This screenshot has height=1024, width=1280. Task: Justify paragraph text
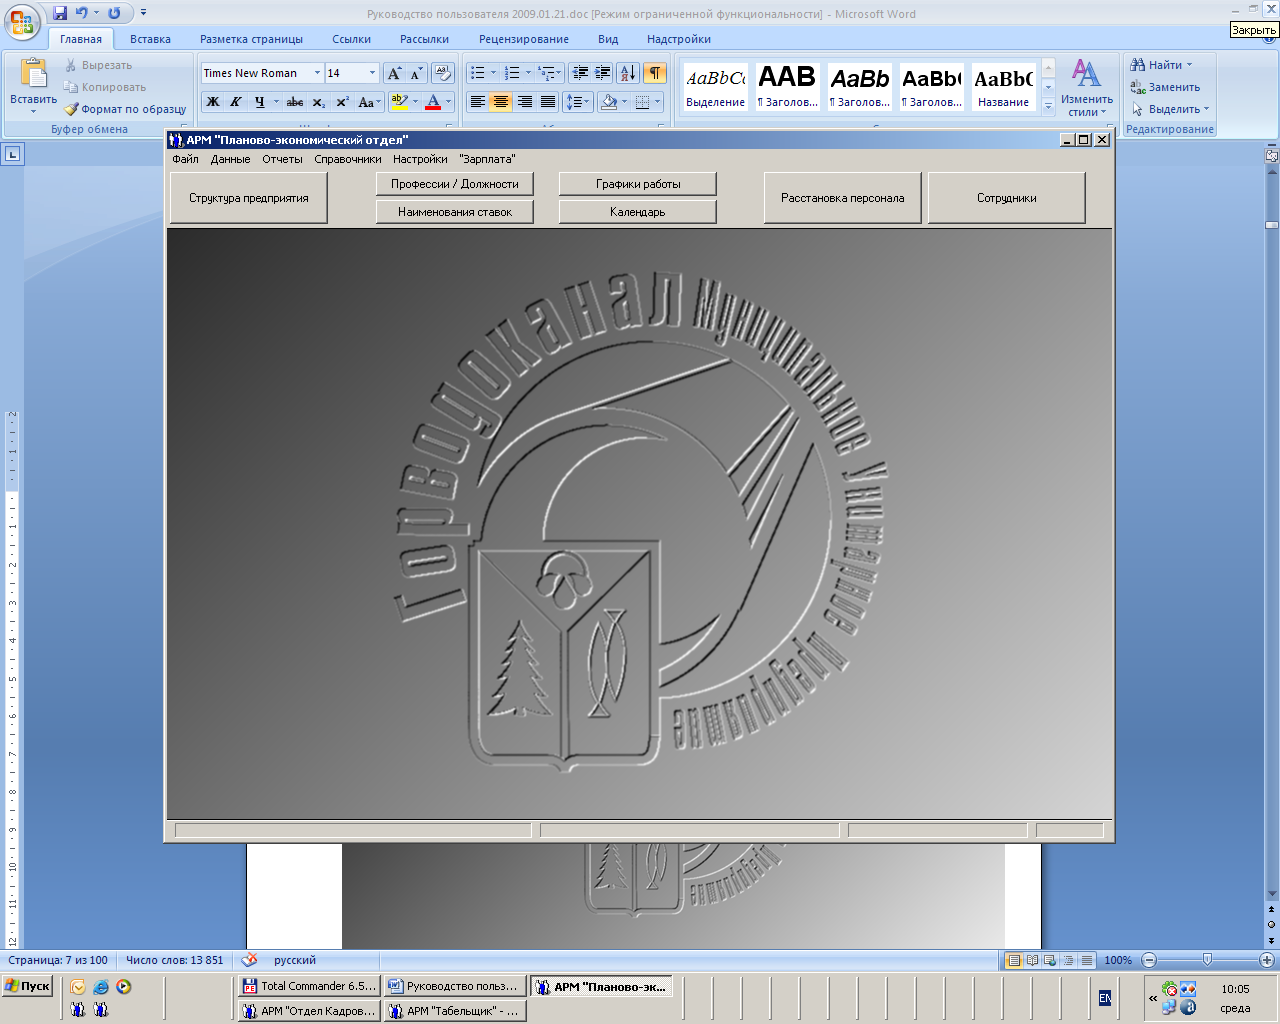tap(548, 102)
